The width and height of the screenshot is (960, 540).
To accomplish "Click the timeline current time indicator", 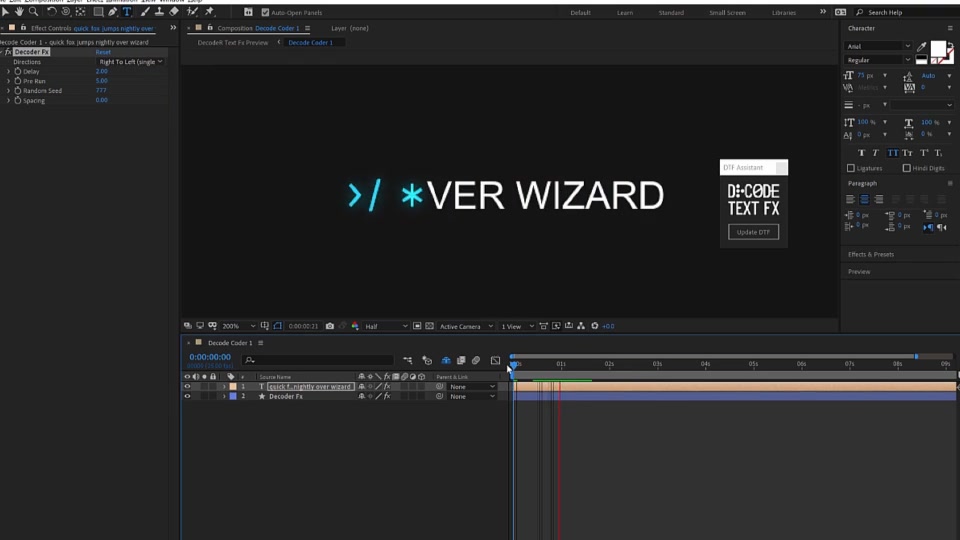I will [x=513, y=364].
